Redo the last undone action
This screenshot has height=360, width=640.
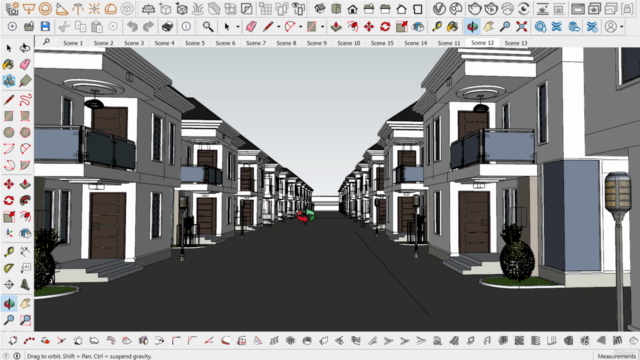pyautogui.click(x=148, y=27)
